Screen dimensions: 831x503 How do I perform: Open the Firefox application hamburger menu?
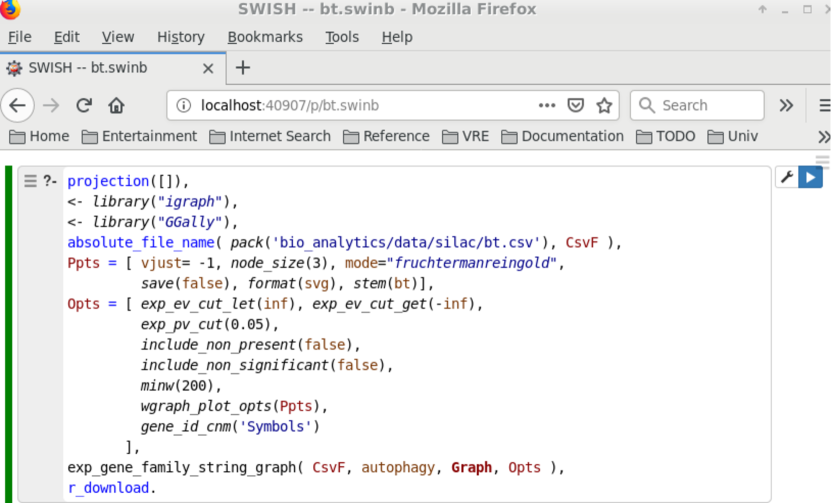pos(824,105)
